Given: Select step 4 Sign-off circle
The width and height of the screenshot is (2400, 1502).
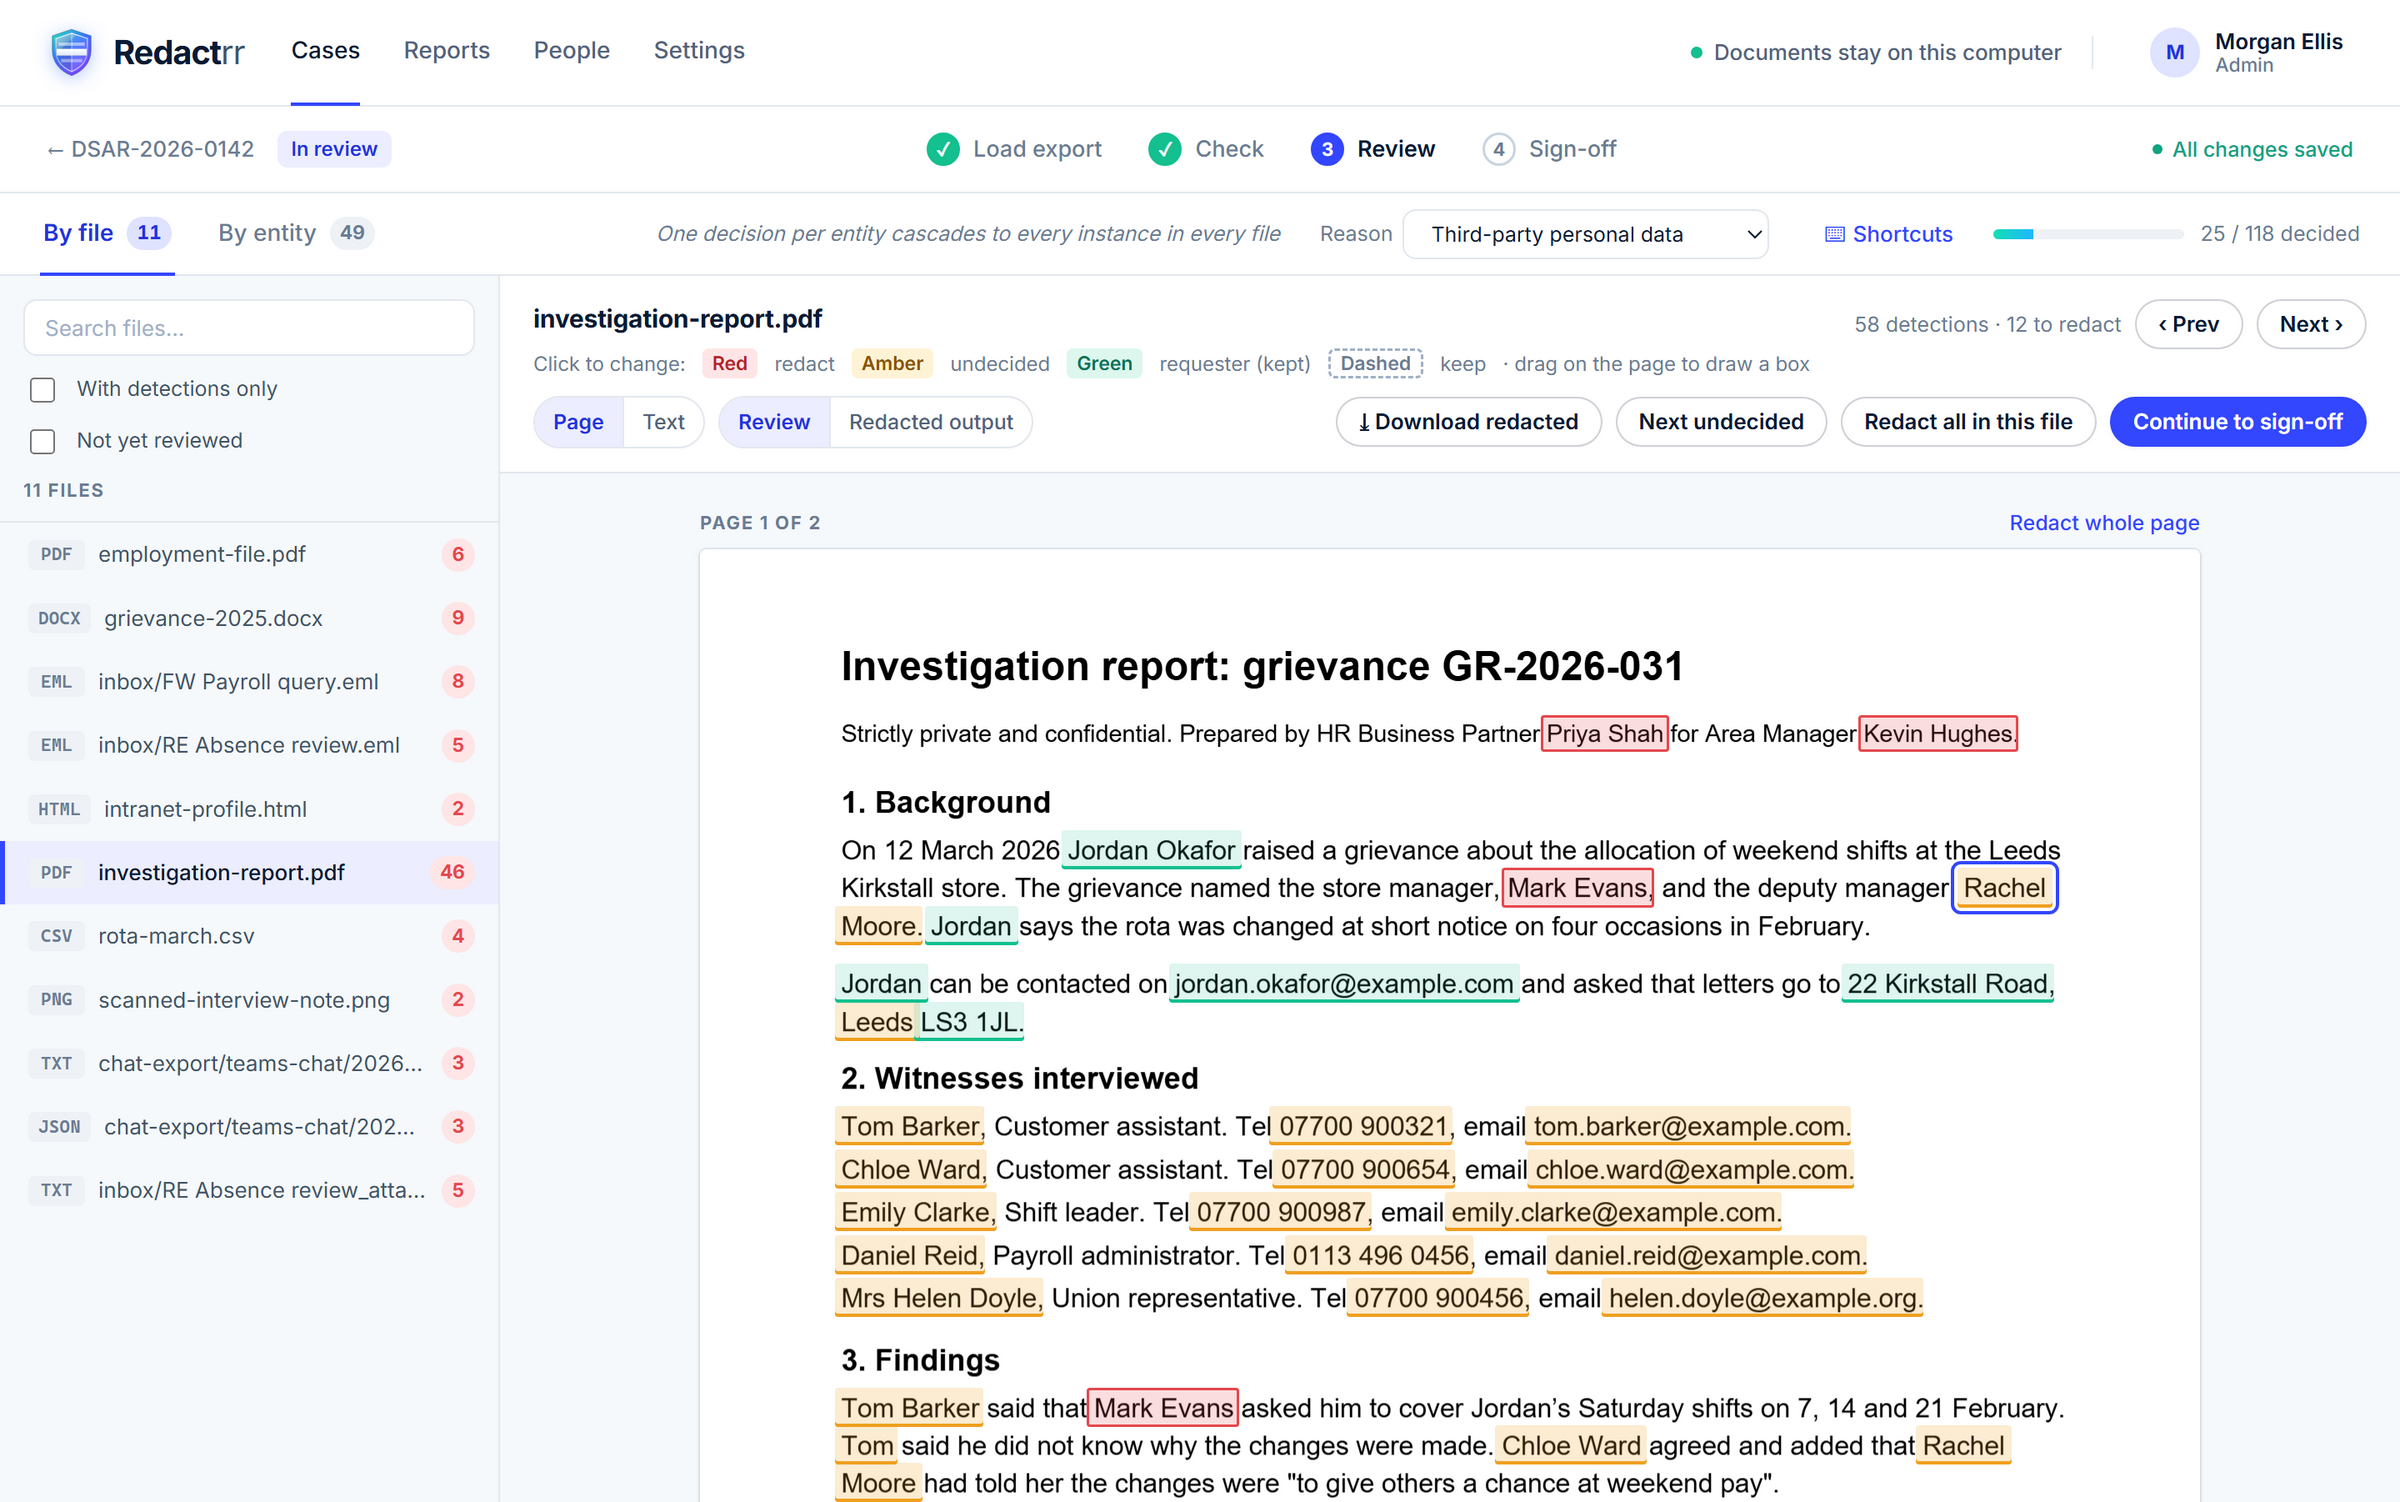Looking at the screenshot, I should 1497,149.
